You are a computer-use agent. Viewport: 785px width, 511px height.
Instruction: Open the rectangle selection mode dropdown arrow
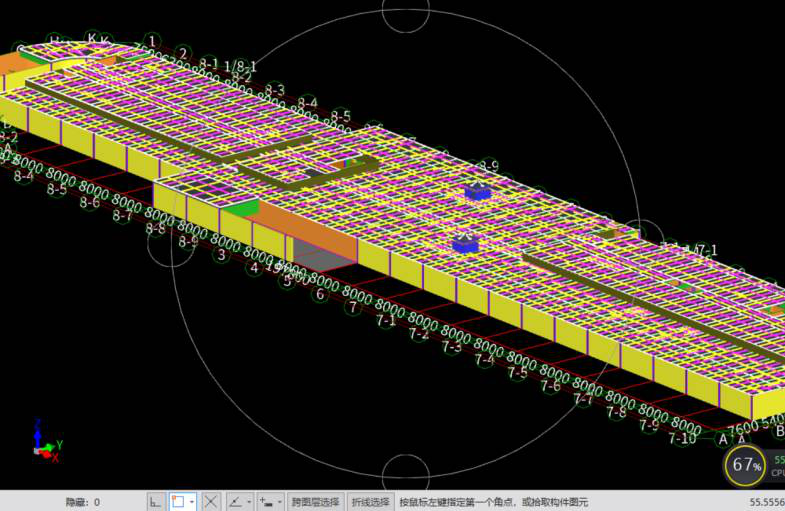(191, 501)
